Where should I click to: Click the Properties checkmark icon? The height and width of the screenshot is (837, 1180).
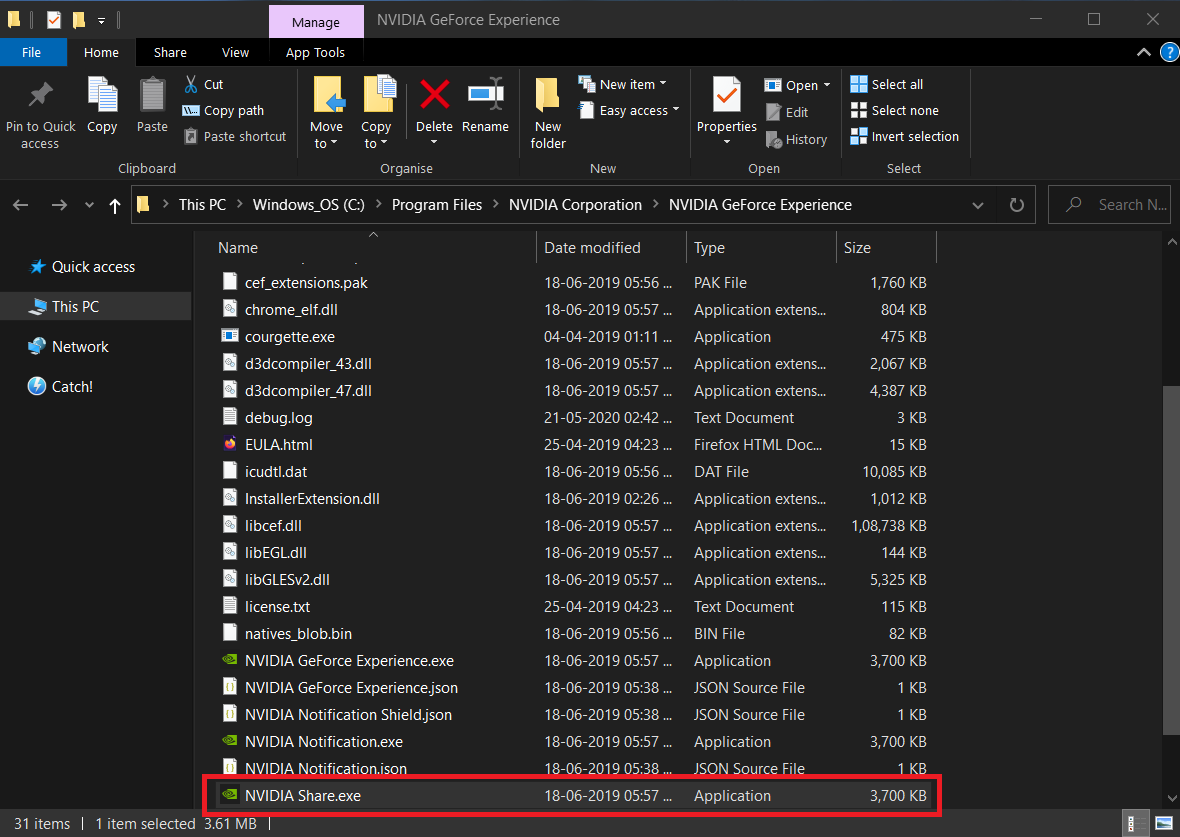726,96
